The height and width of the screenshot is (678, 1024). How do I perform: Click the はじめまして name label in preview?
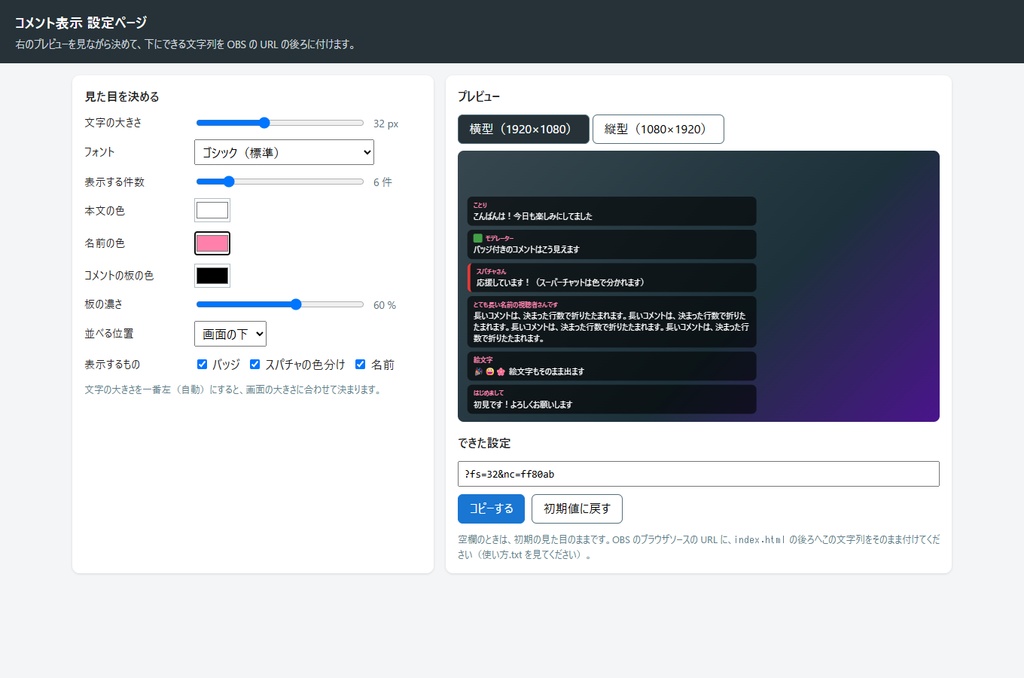[488, 393]
